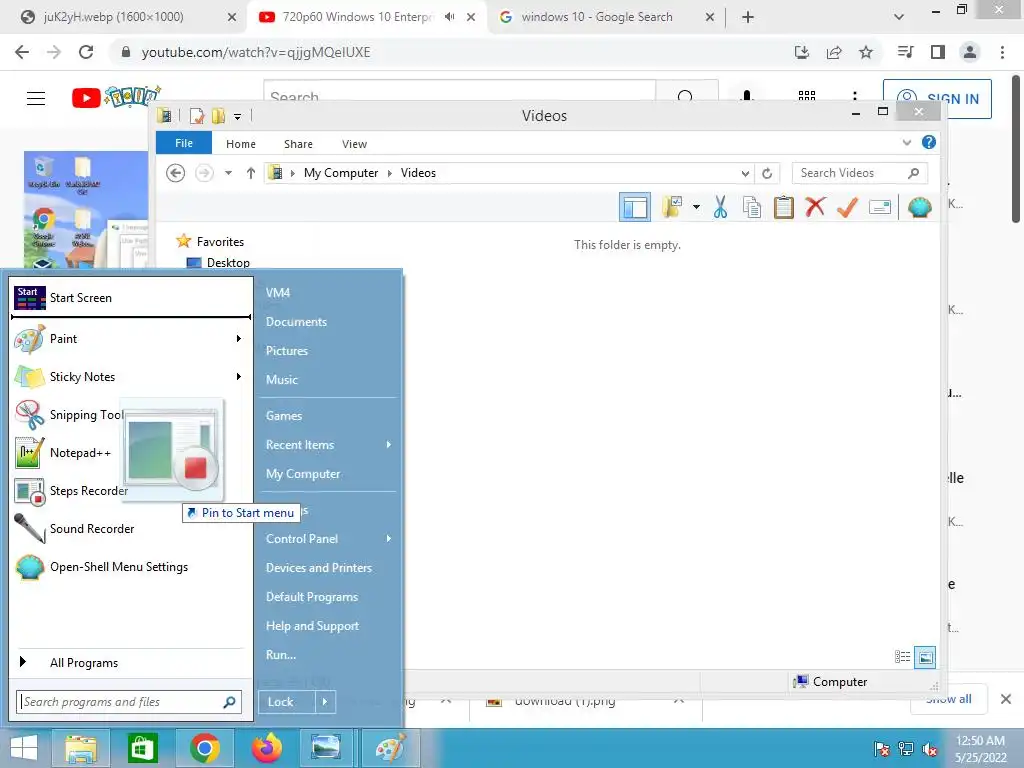Click Start Screen entry in Start menu
This screenshot has height=768, width=1024.
click(131, 298)
